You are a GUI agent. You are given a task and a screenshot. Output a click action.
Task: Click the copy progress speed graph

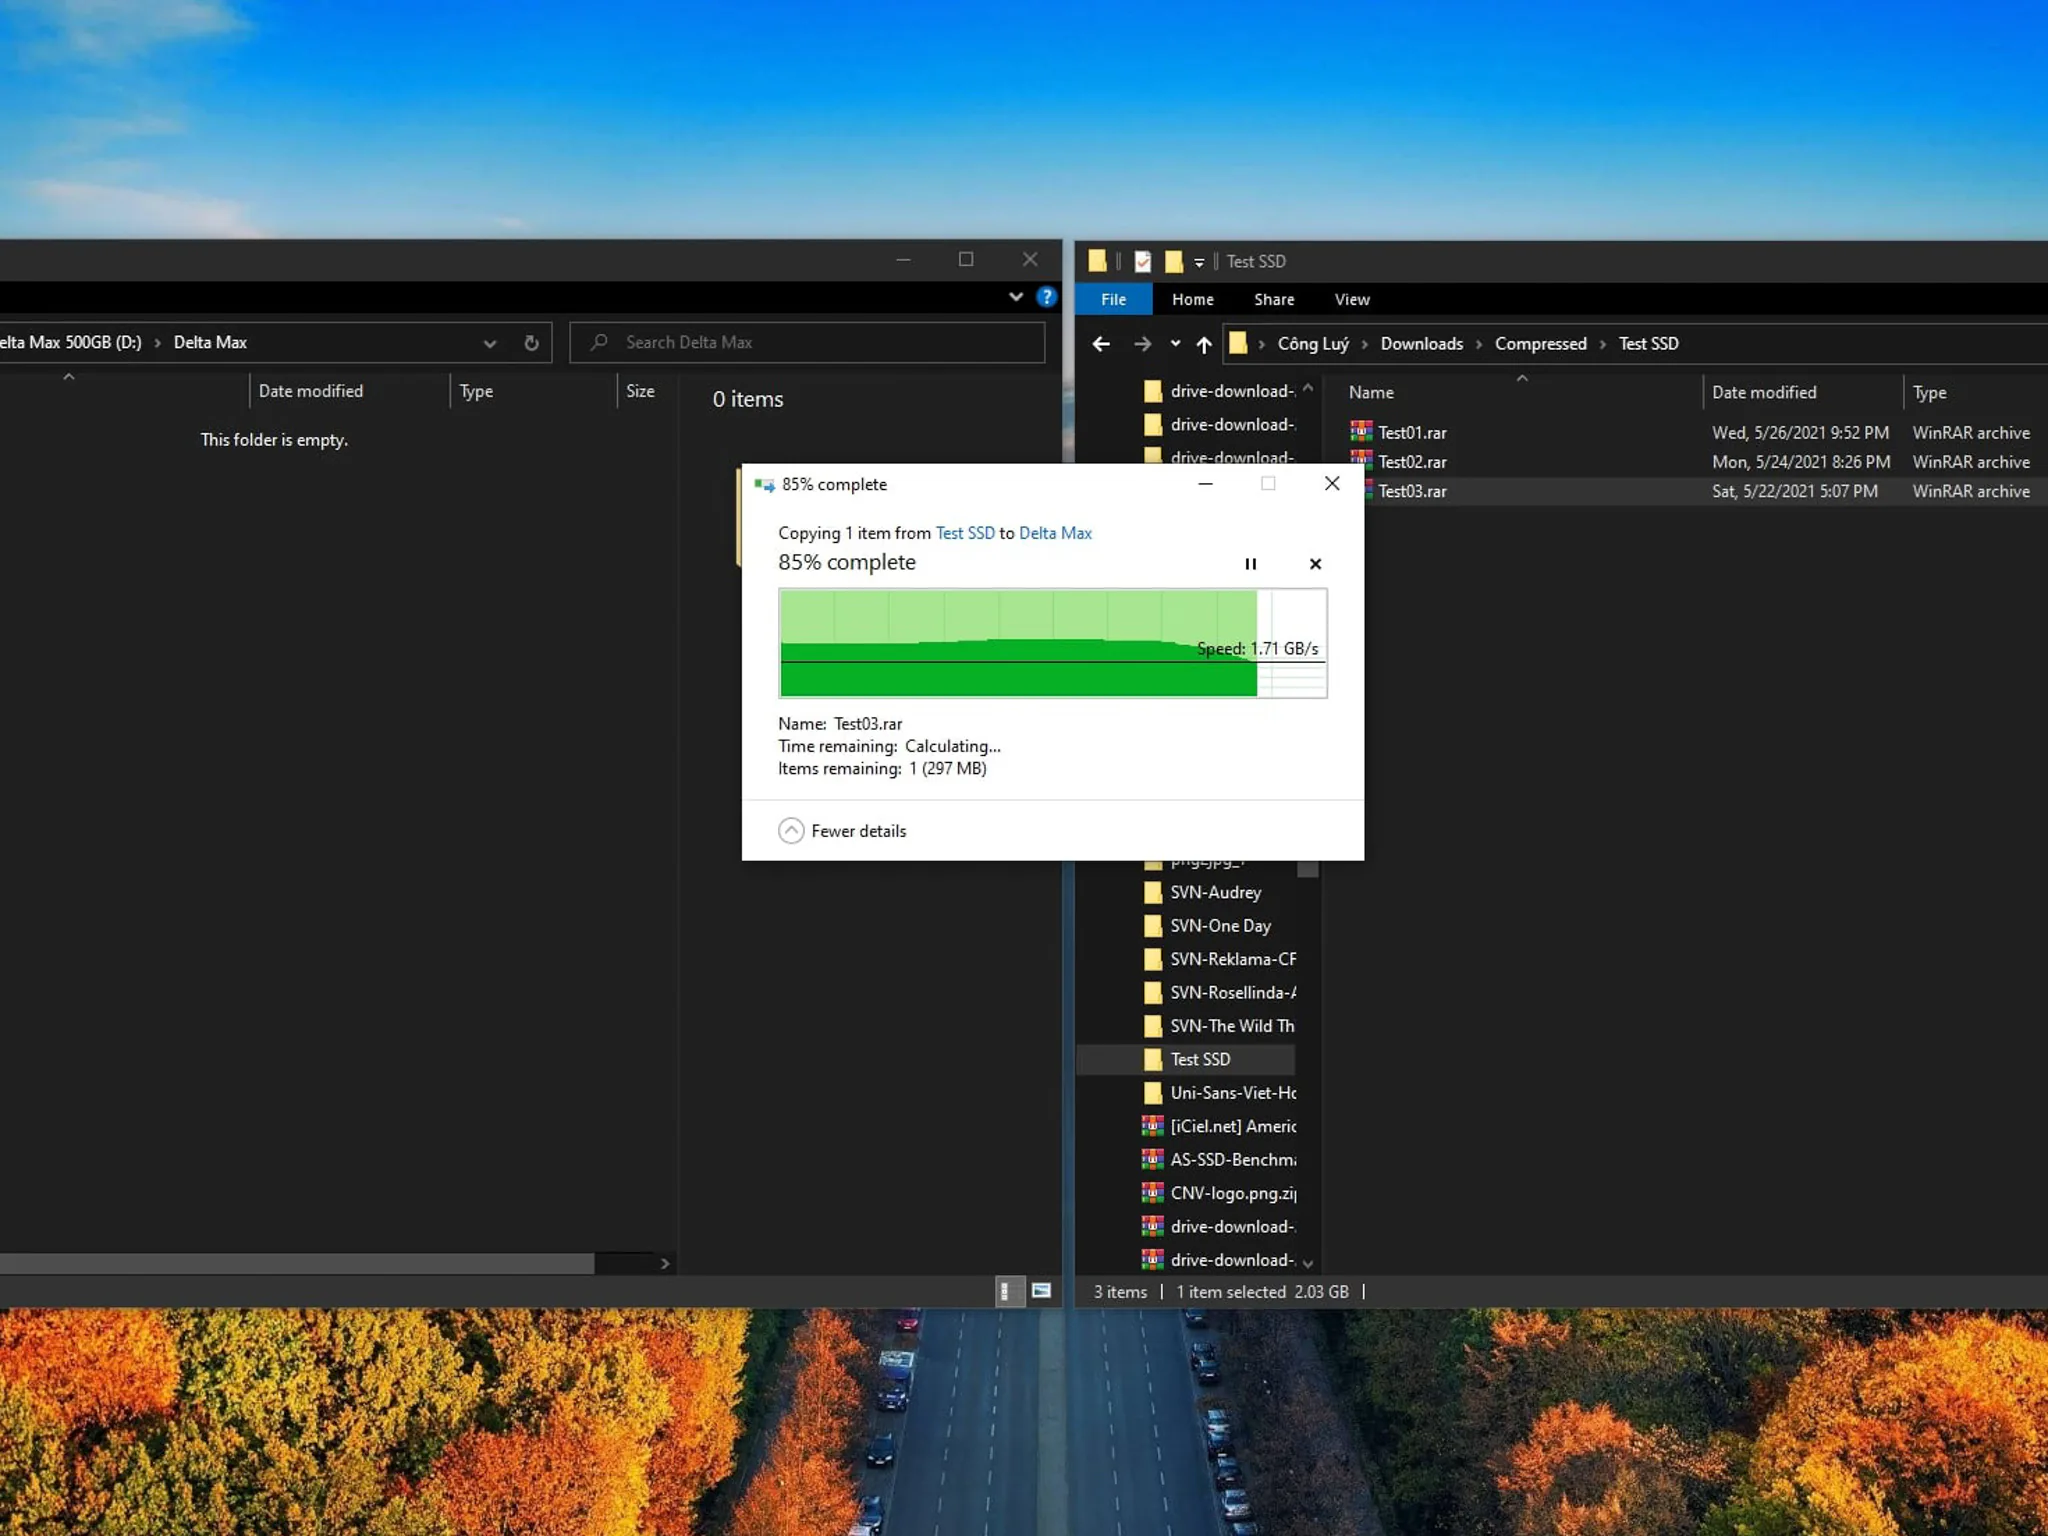pos(1052,643)
